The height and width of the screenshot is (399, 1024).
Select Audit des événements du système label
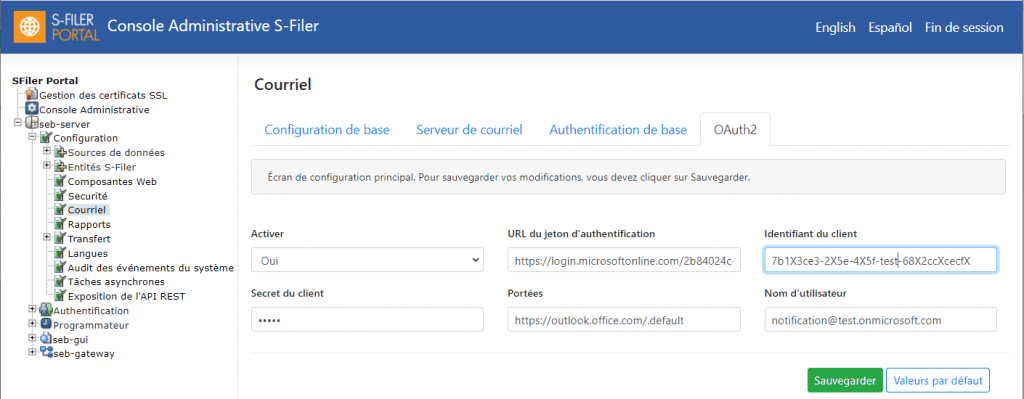coord(151,268)
